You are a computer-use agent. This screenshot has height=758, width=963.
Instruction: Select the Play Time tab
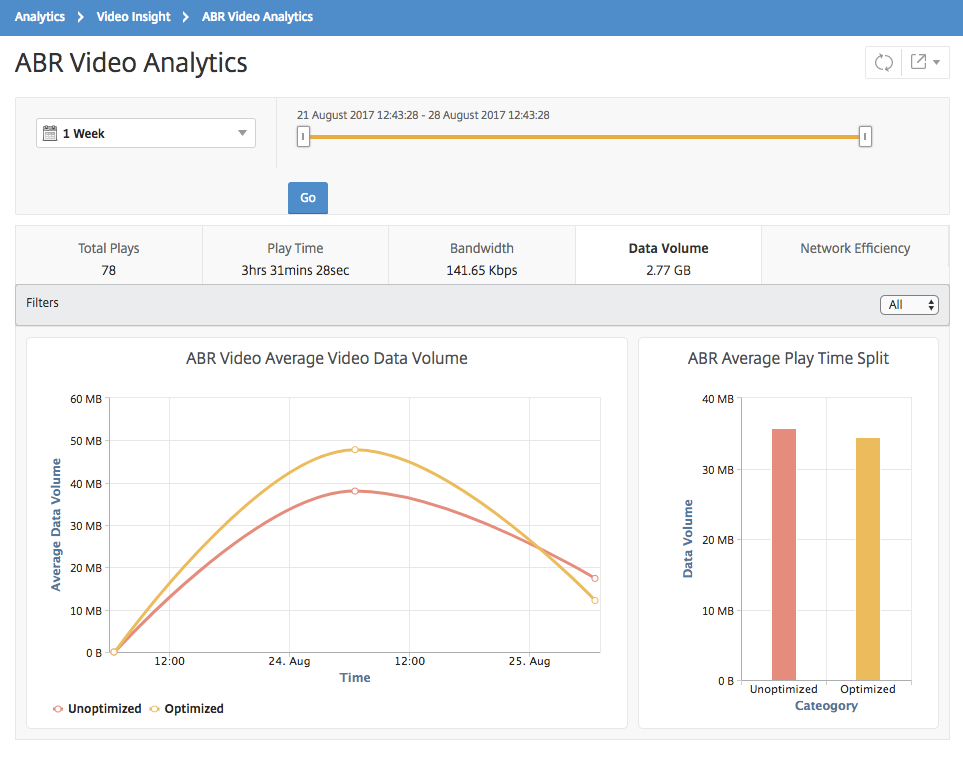click(295, 258)
